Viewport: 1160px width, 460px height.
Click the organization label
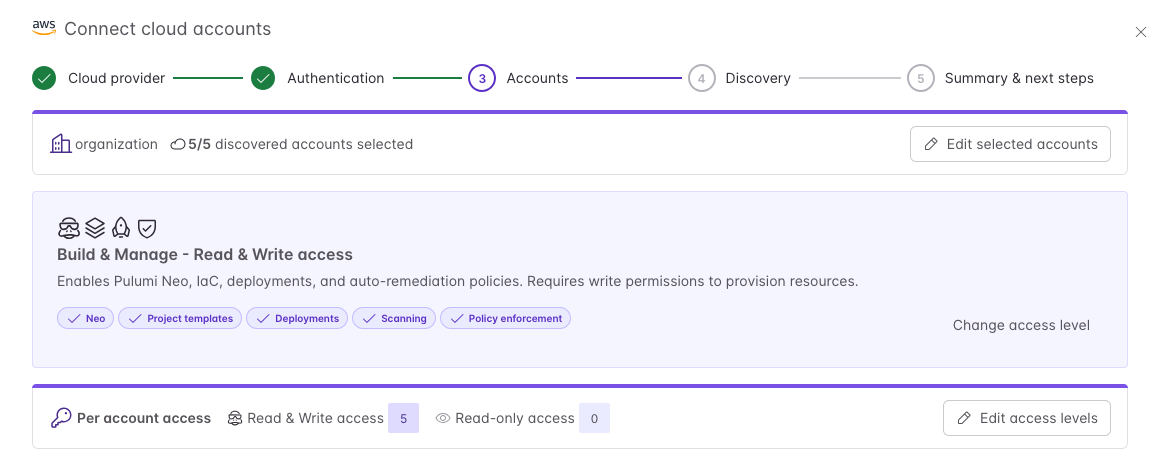116,144
